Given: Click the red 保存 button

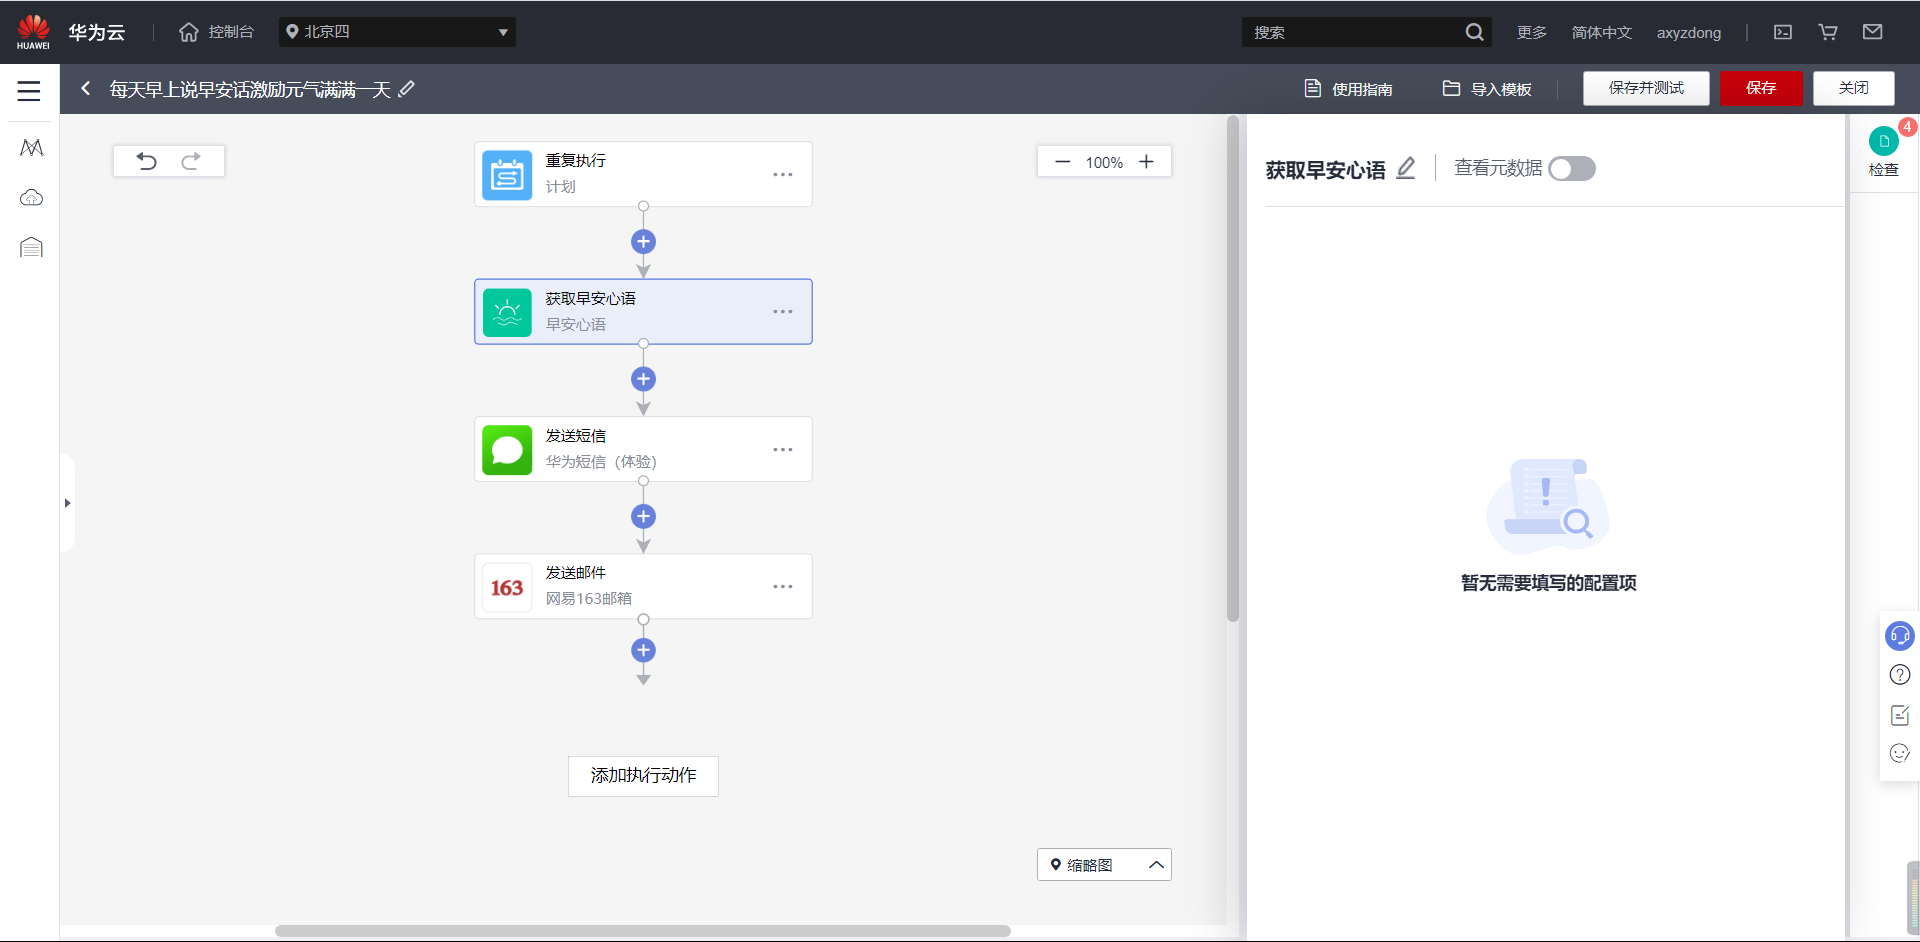Looking at the screenshot, I should pos(1761,88).
